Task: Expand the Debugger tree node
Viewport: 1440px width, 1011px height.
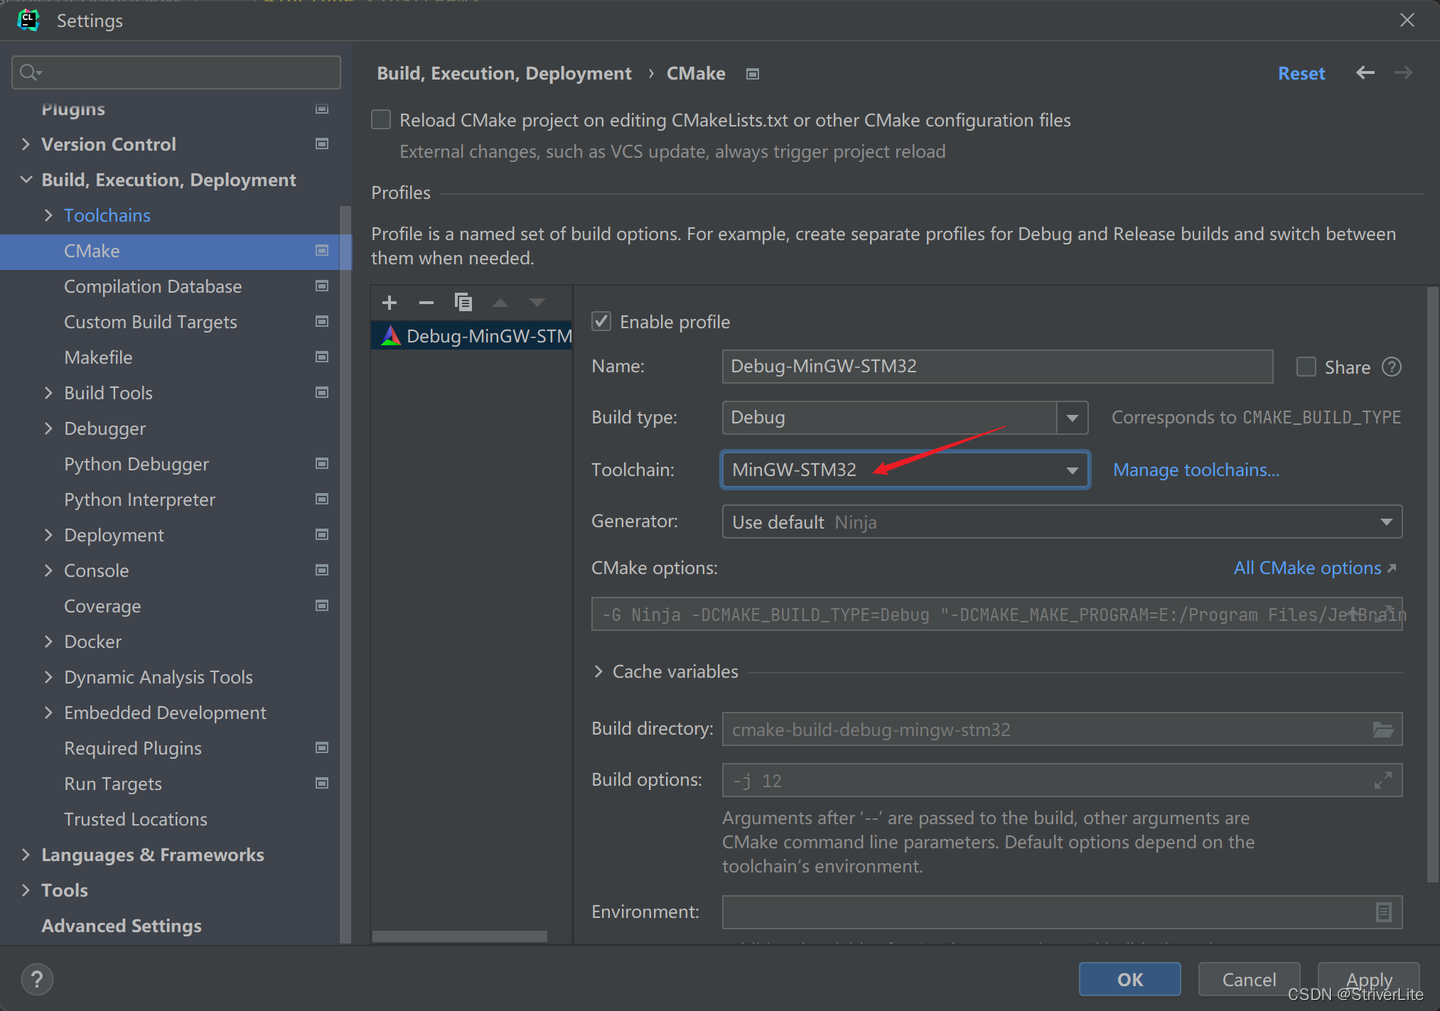Action: [x=48, y=428]
